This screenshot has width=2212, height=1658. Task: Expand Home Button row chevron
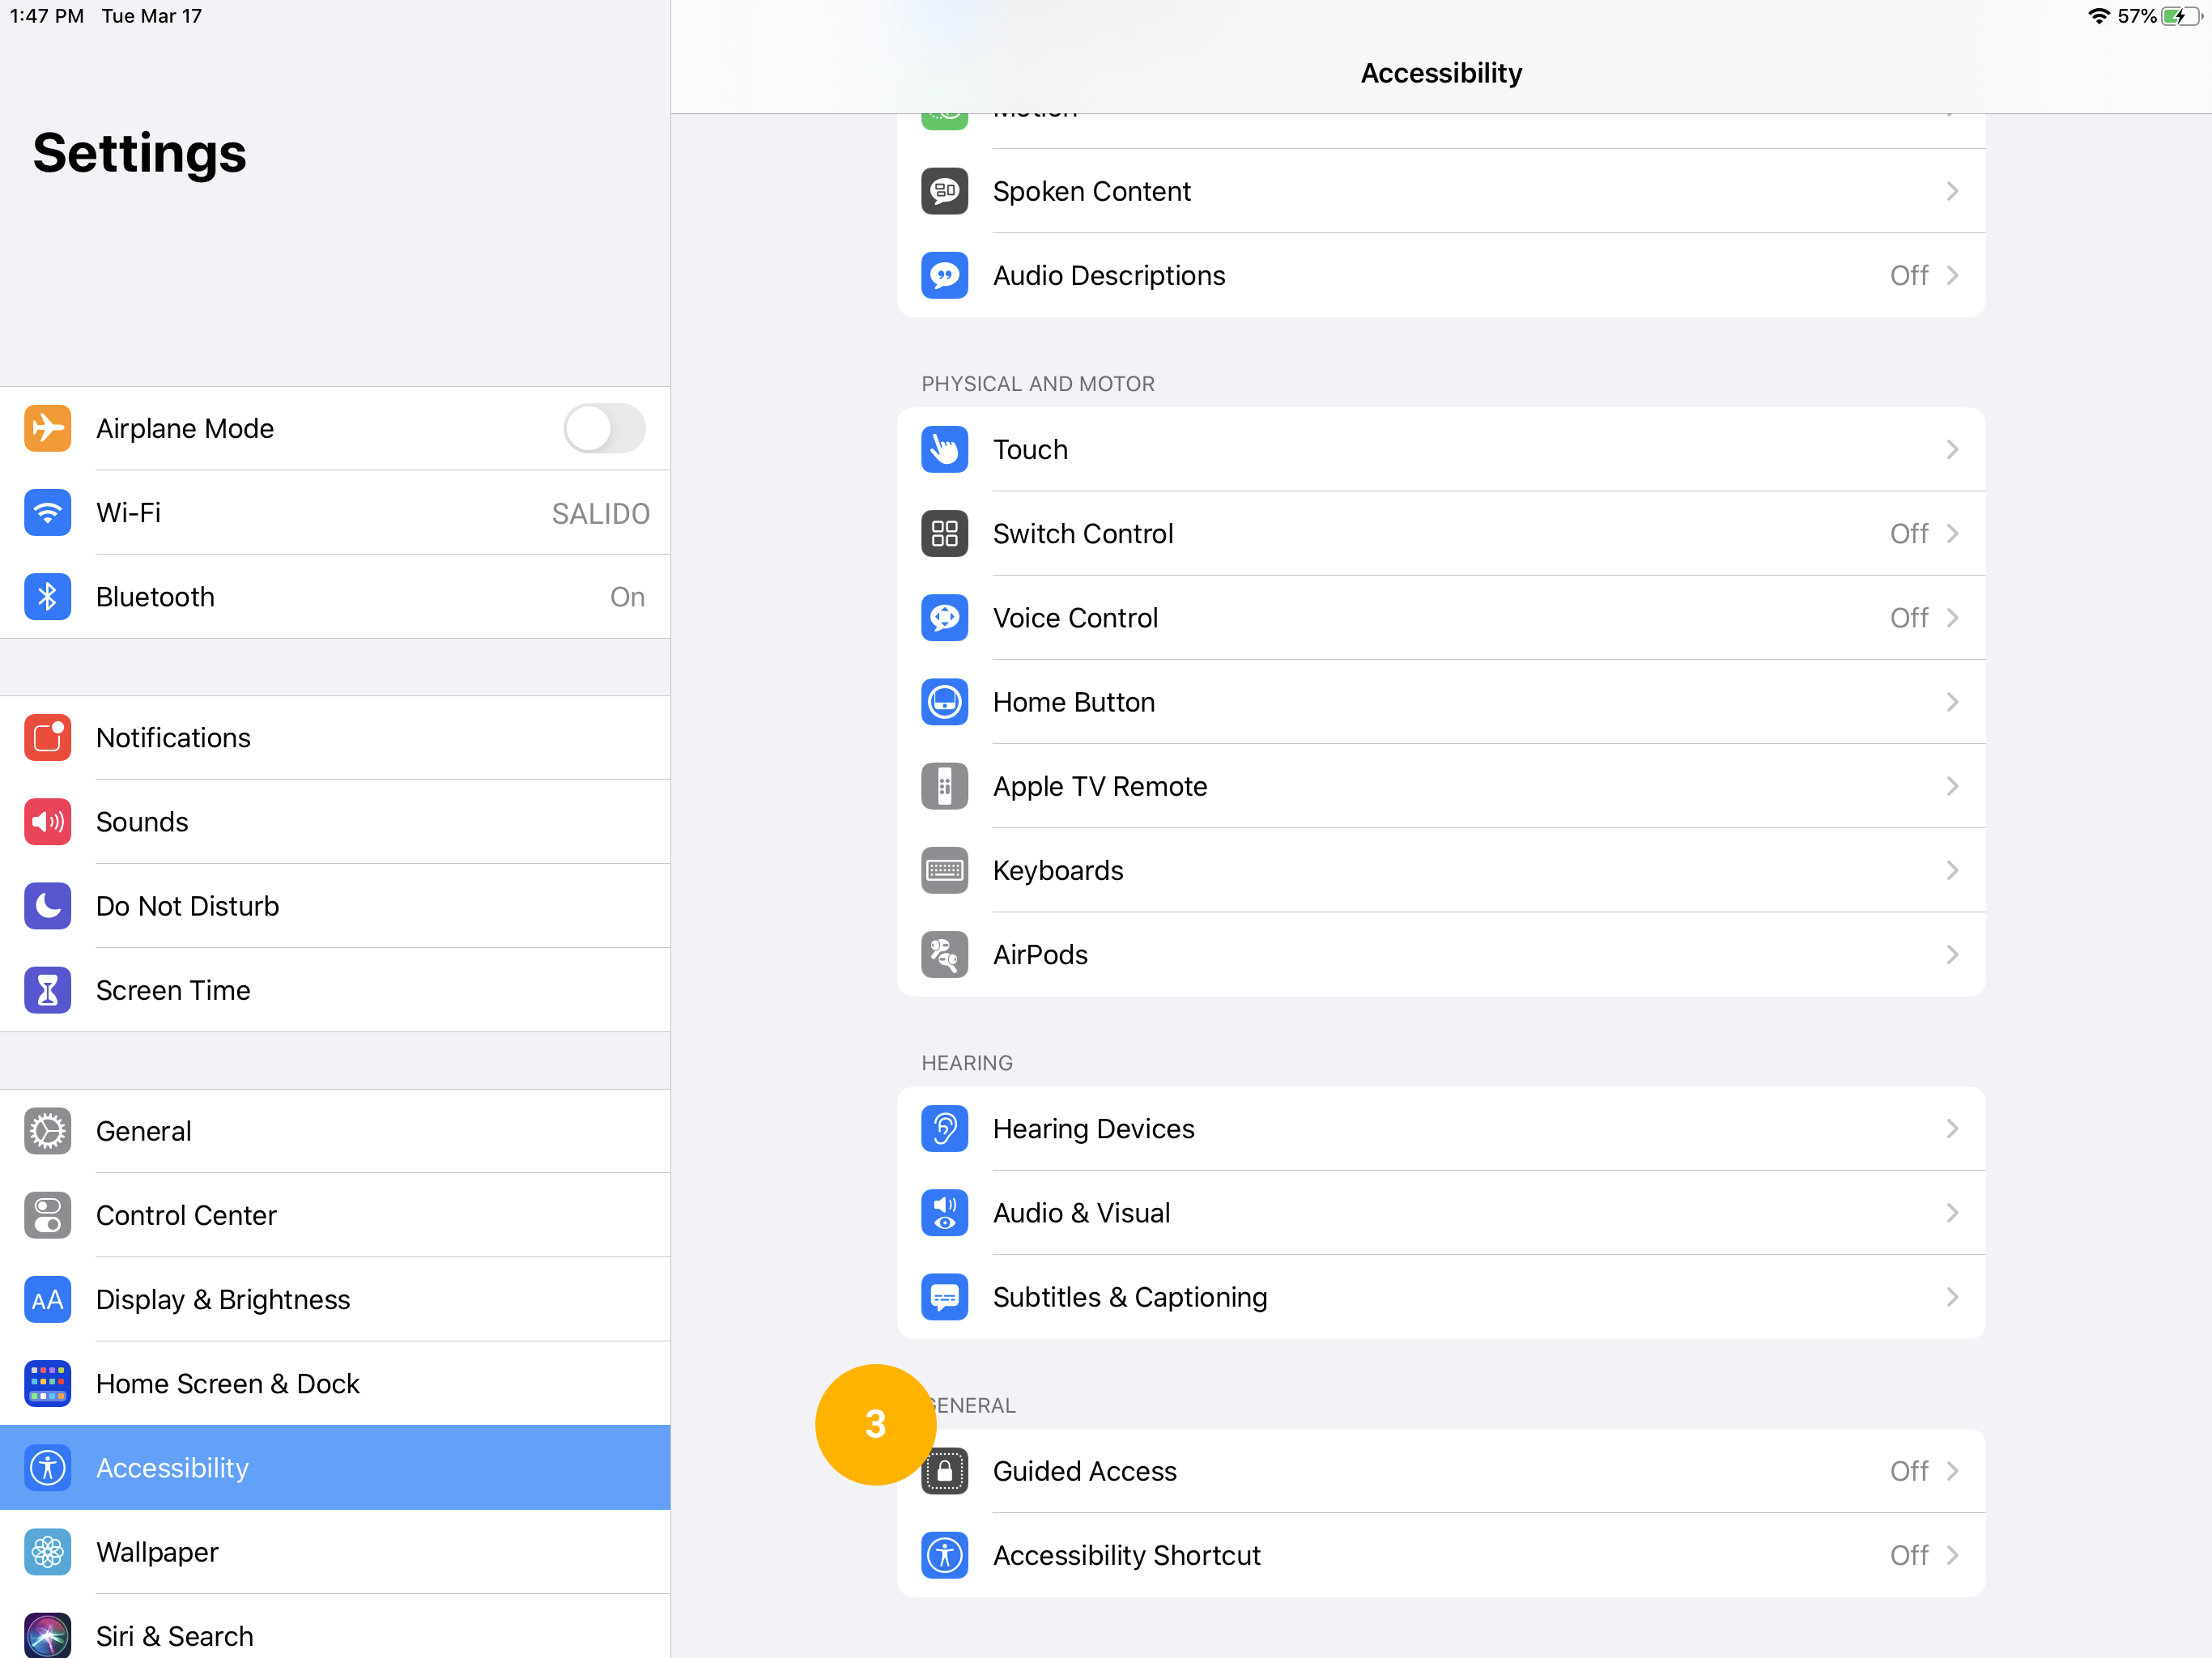[x=1952, y=702]
